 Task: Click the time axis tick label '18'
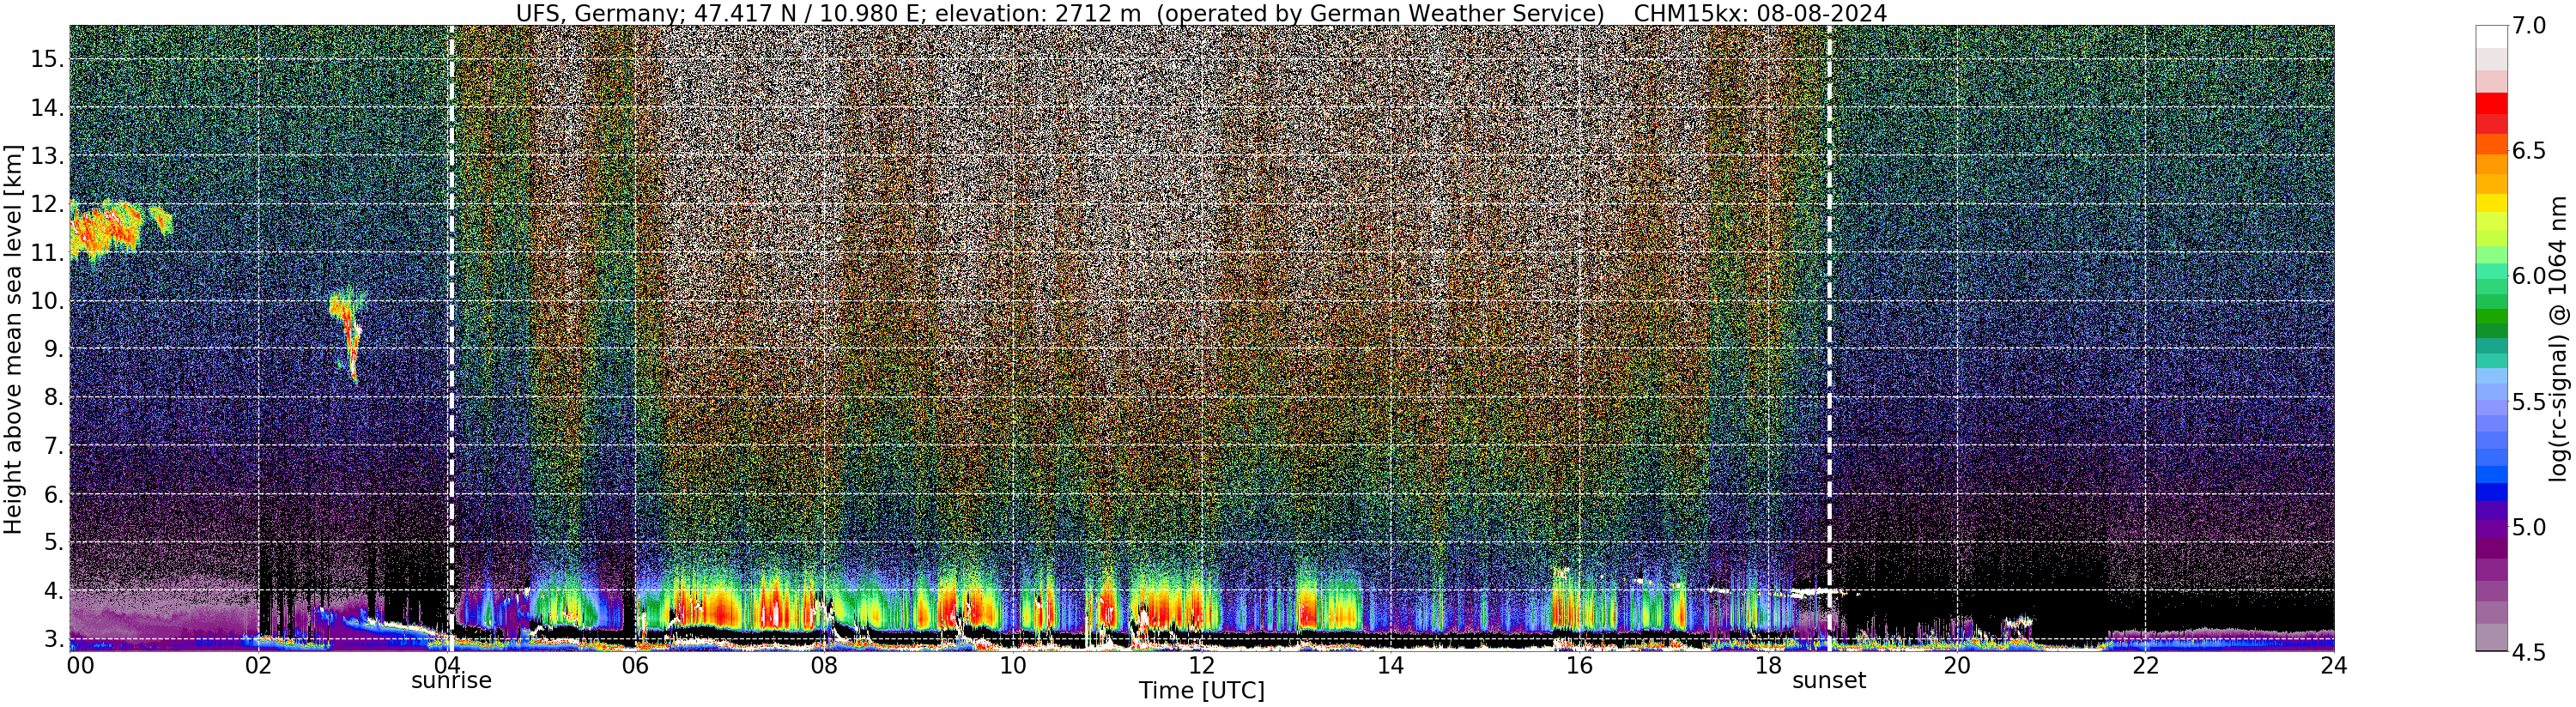coord(1768,665)
